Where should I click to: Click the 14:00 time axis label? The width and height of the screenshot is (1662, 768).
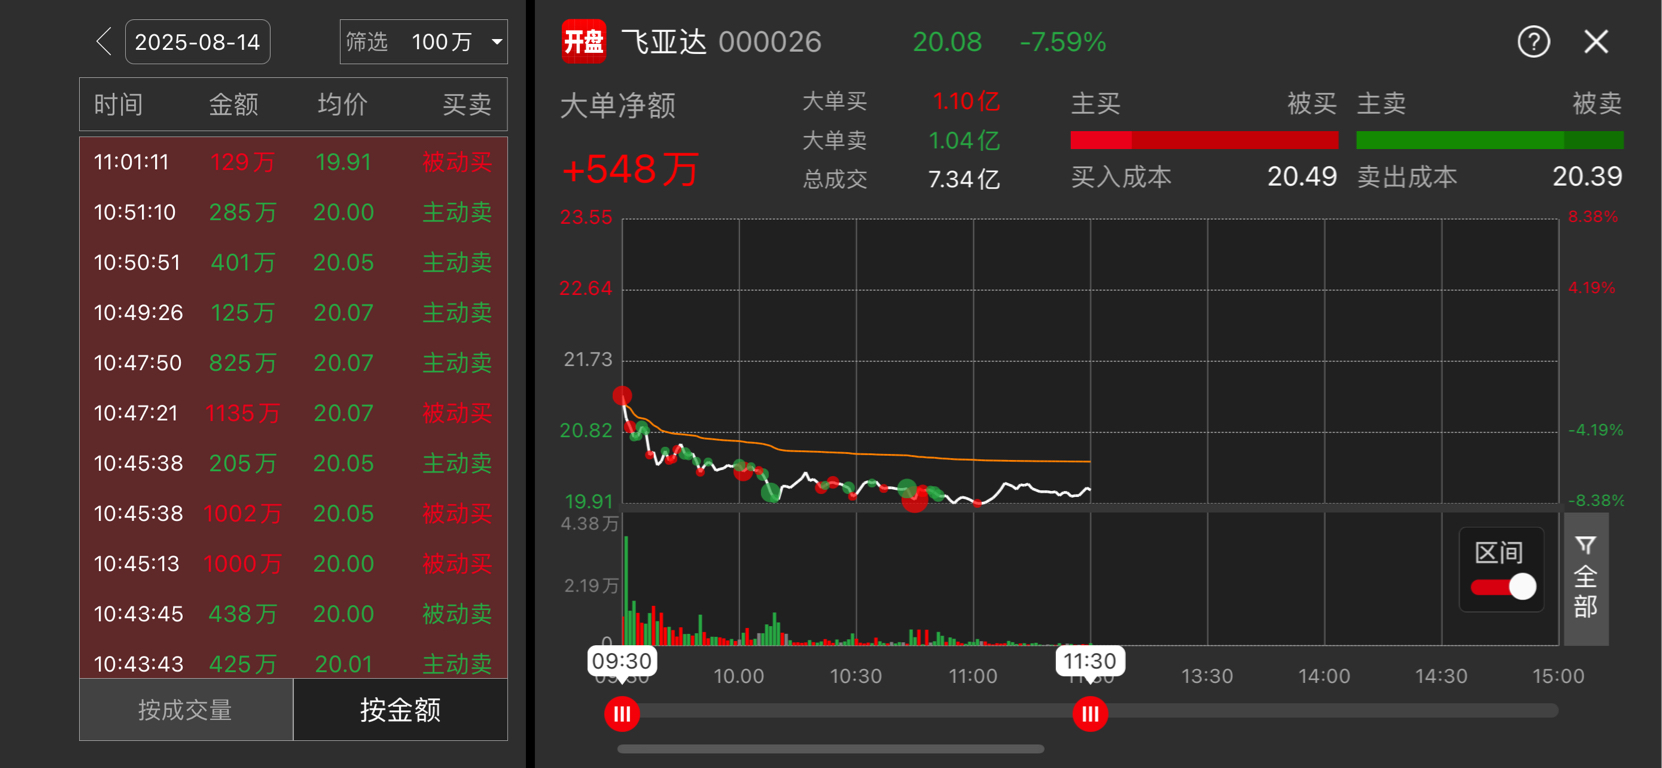[x=1324, y=677]
